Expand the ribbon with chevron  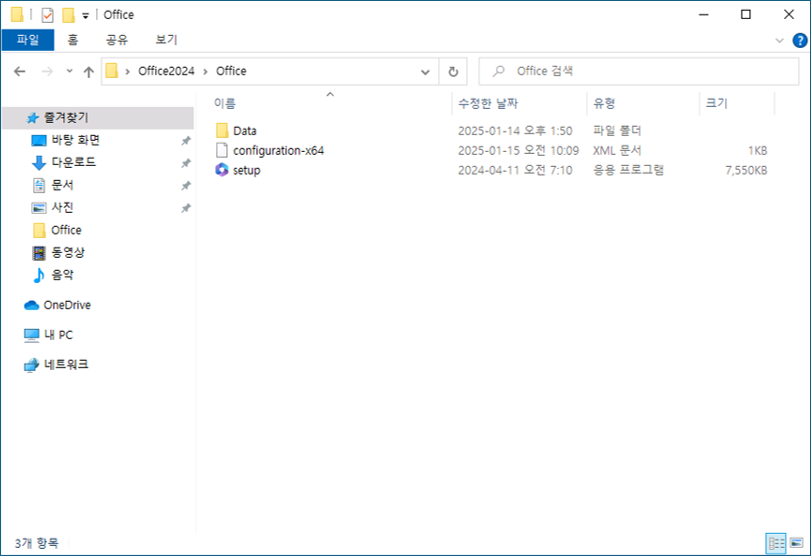pos(779,40)
